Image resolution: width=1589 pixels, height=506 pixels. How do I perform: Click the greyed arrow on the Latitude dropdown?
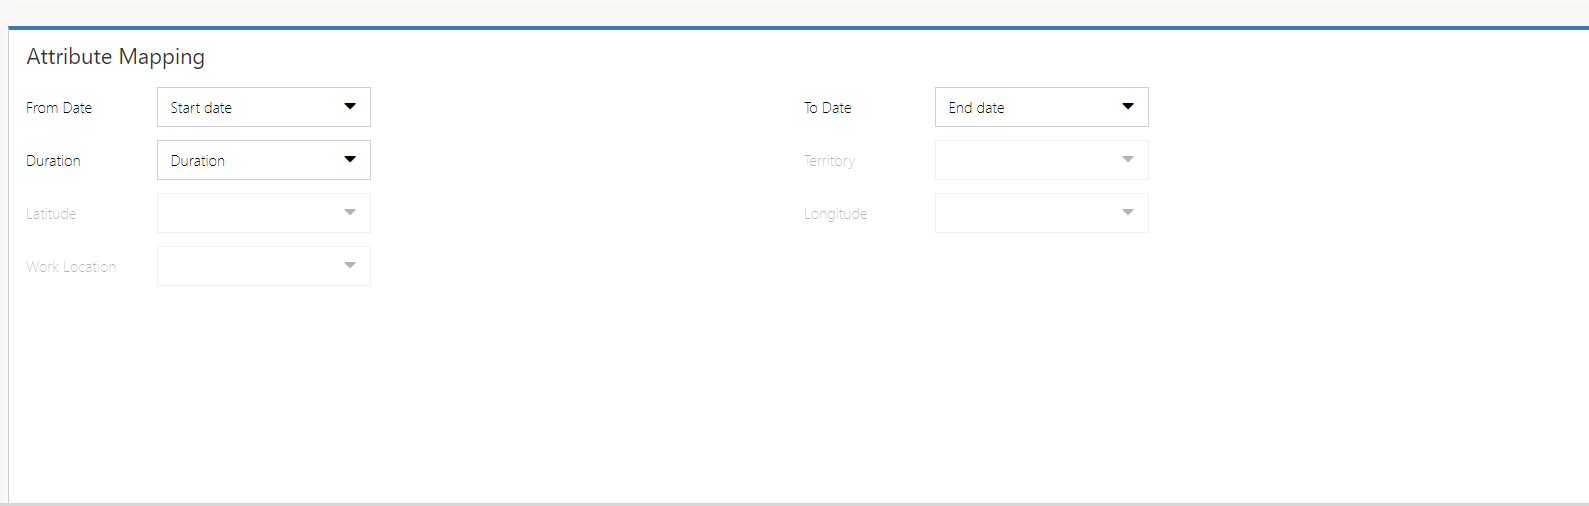[x=350, y=213]
